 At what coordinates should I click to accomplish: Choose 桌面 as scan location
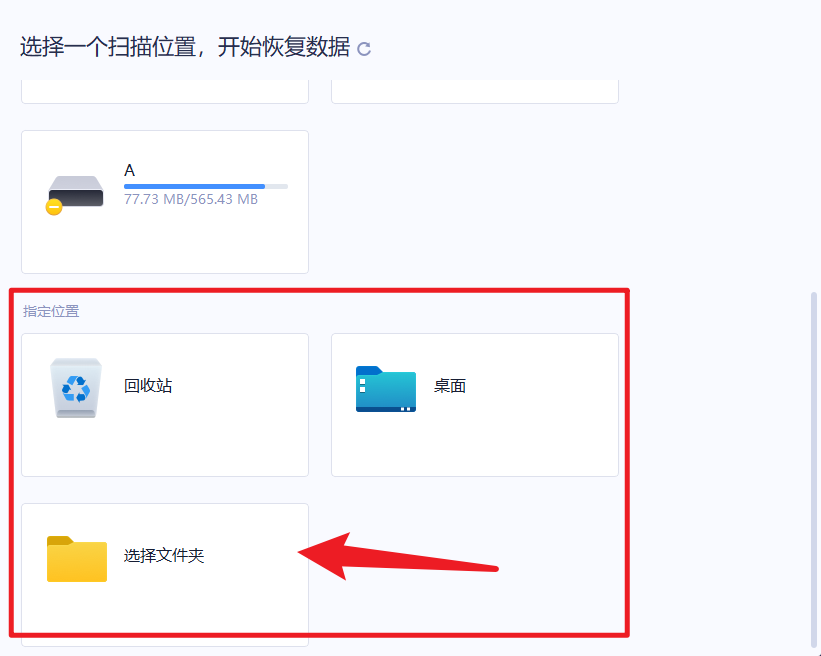[475, 405]
